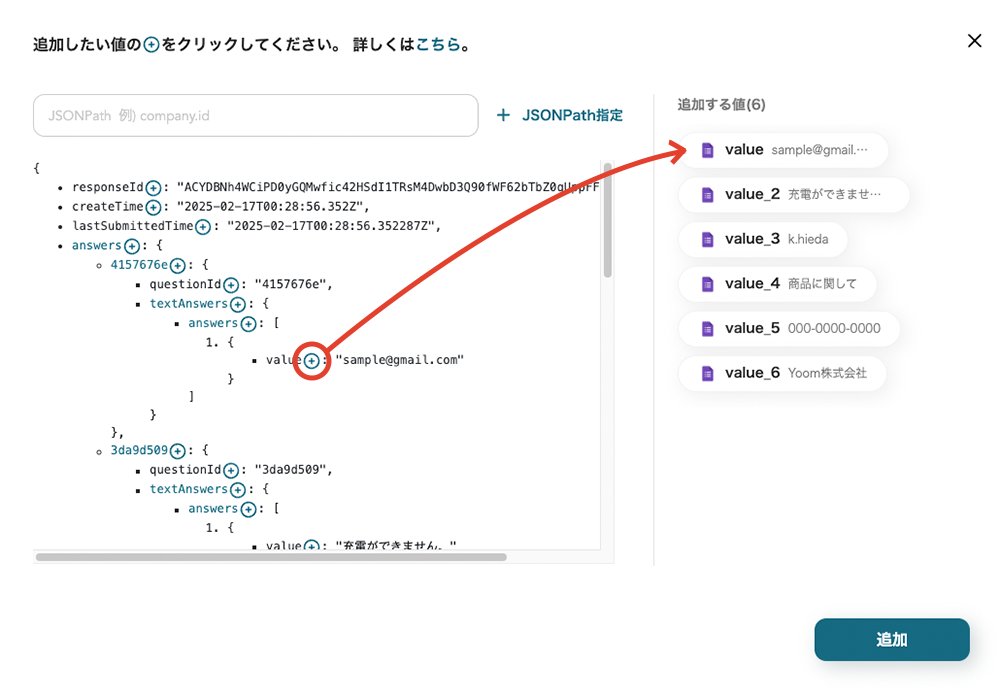The width and height of the screenshot is (1000, 691).
Task: Click the 追加 button
Action: 892,639
